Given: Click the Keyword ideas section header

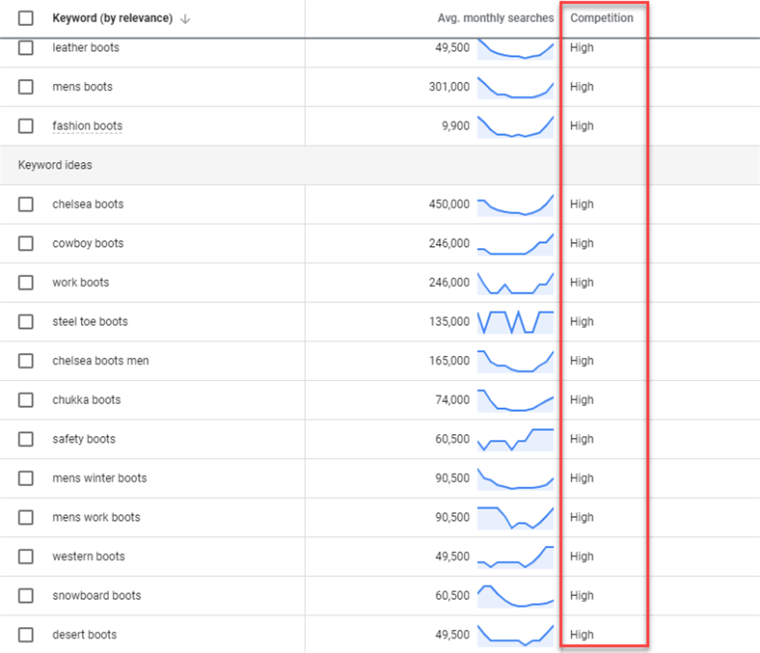Looking at the screenshot, I should coord(56,165).
